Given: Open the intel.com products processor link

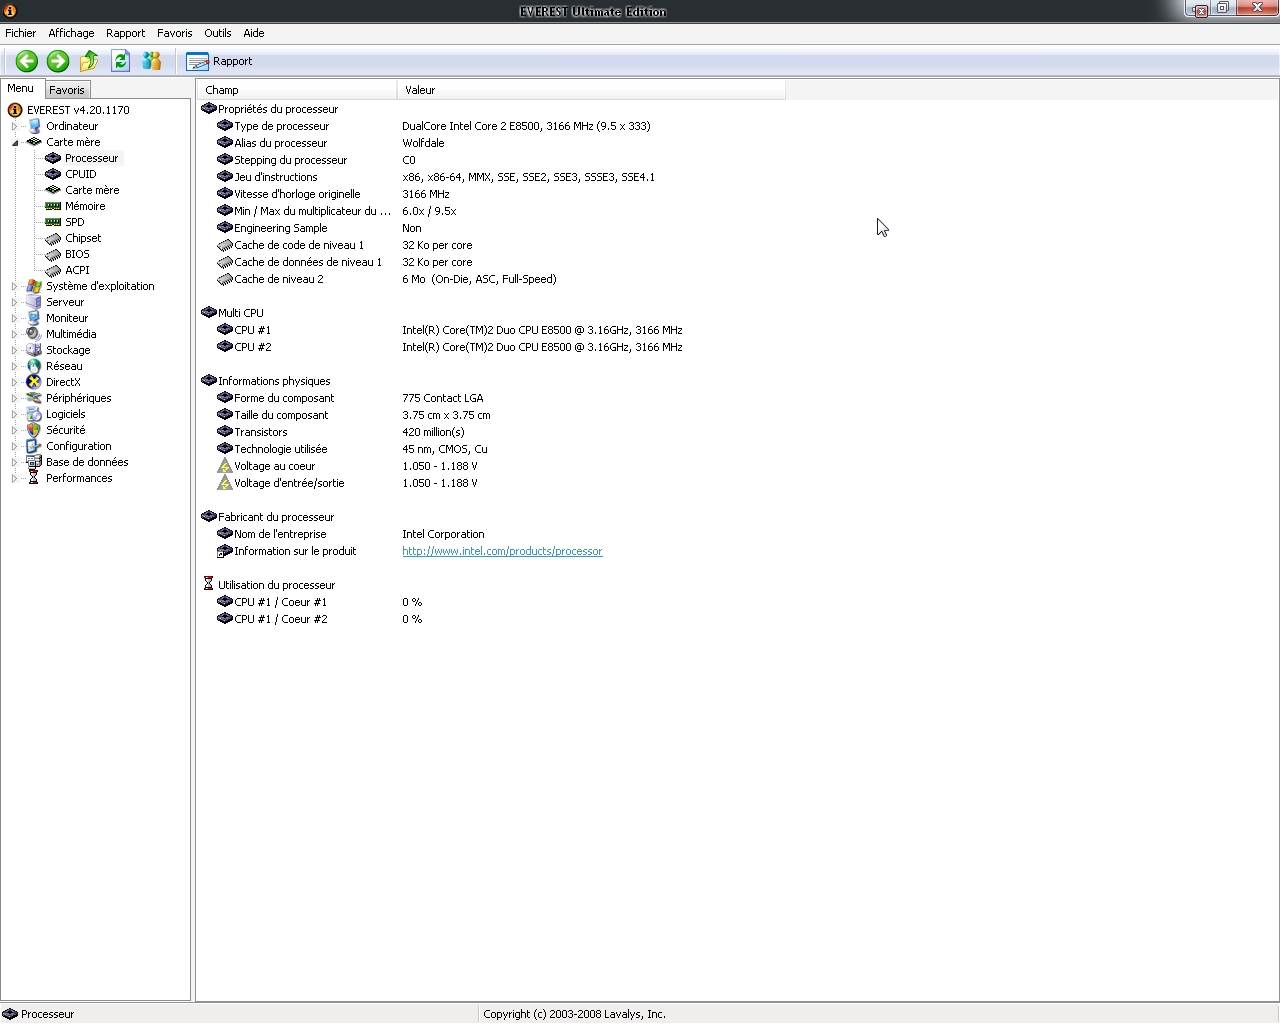Looking at the screenshot, I should [x=502, y=551].
